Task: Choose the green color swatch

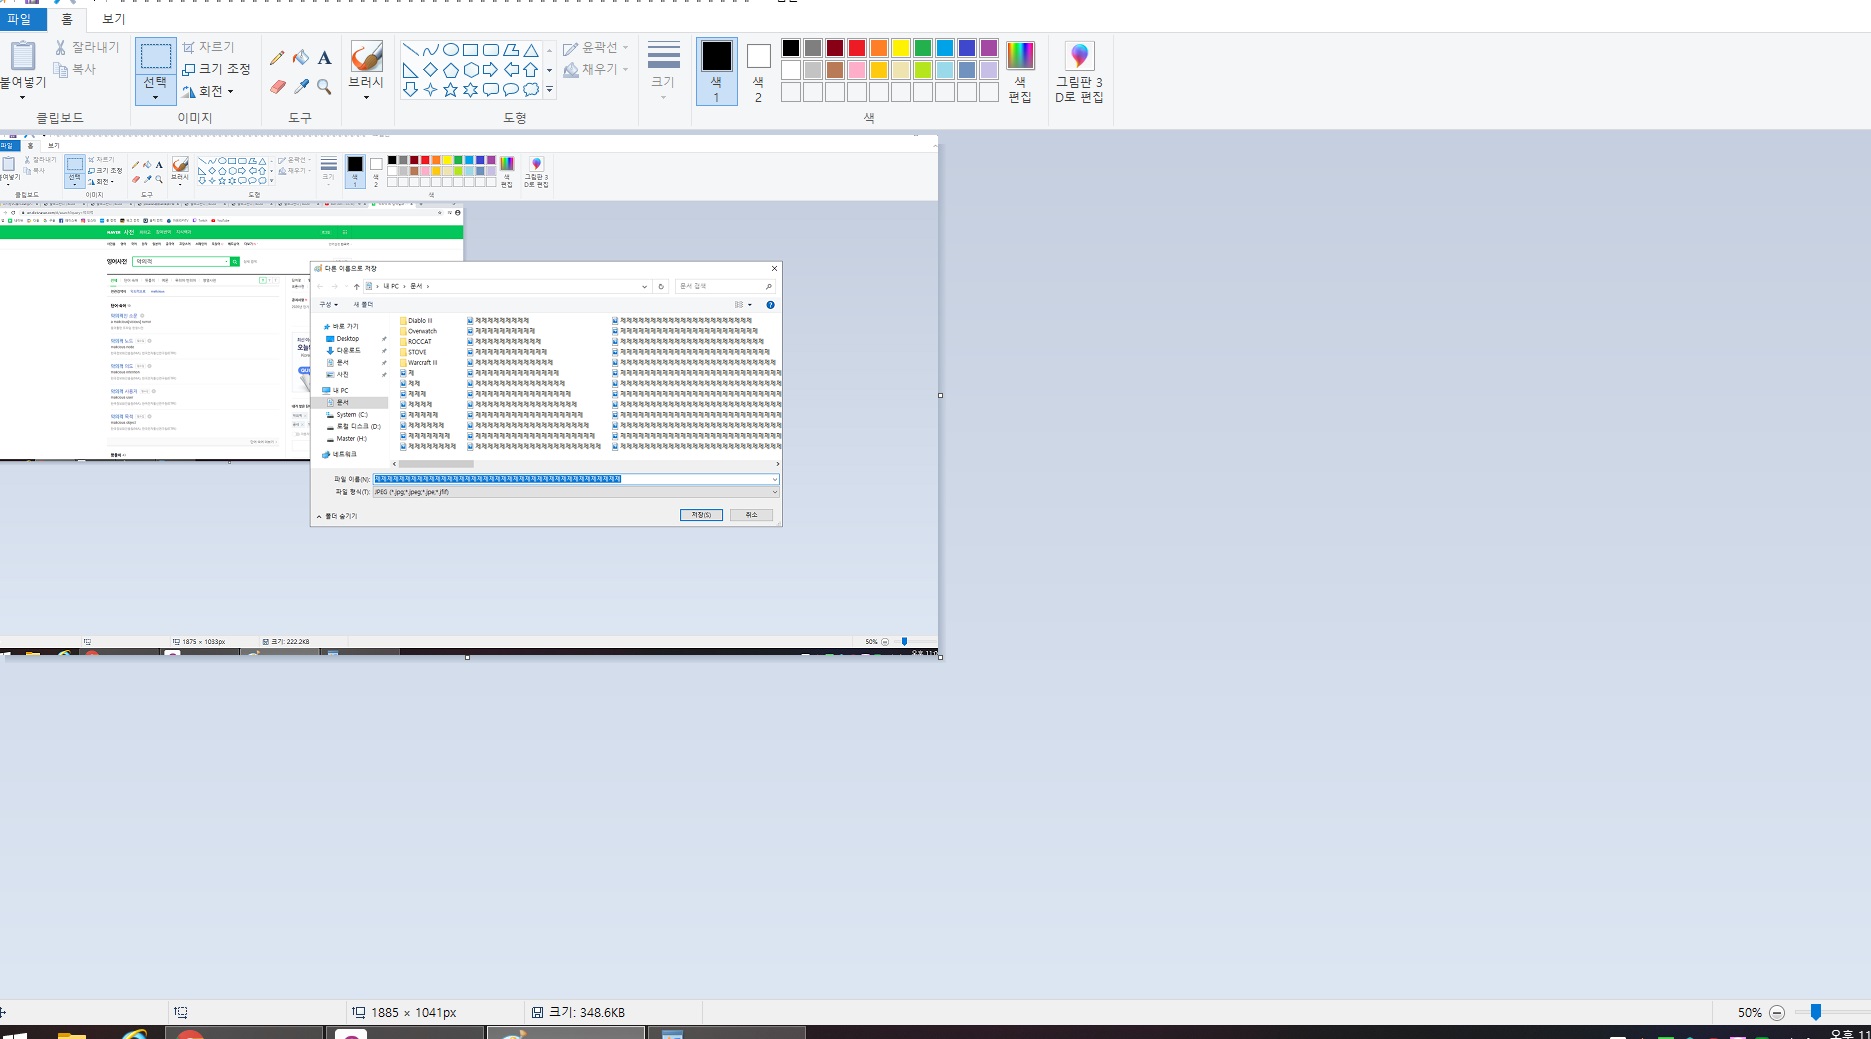Action: (x=923, y=48)
